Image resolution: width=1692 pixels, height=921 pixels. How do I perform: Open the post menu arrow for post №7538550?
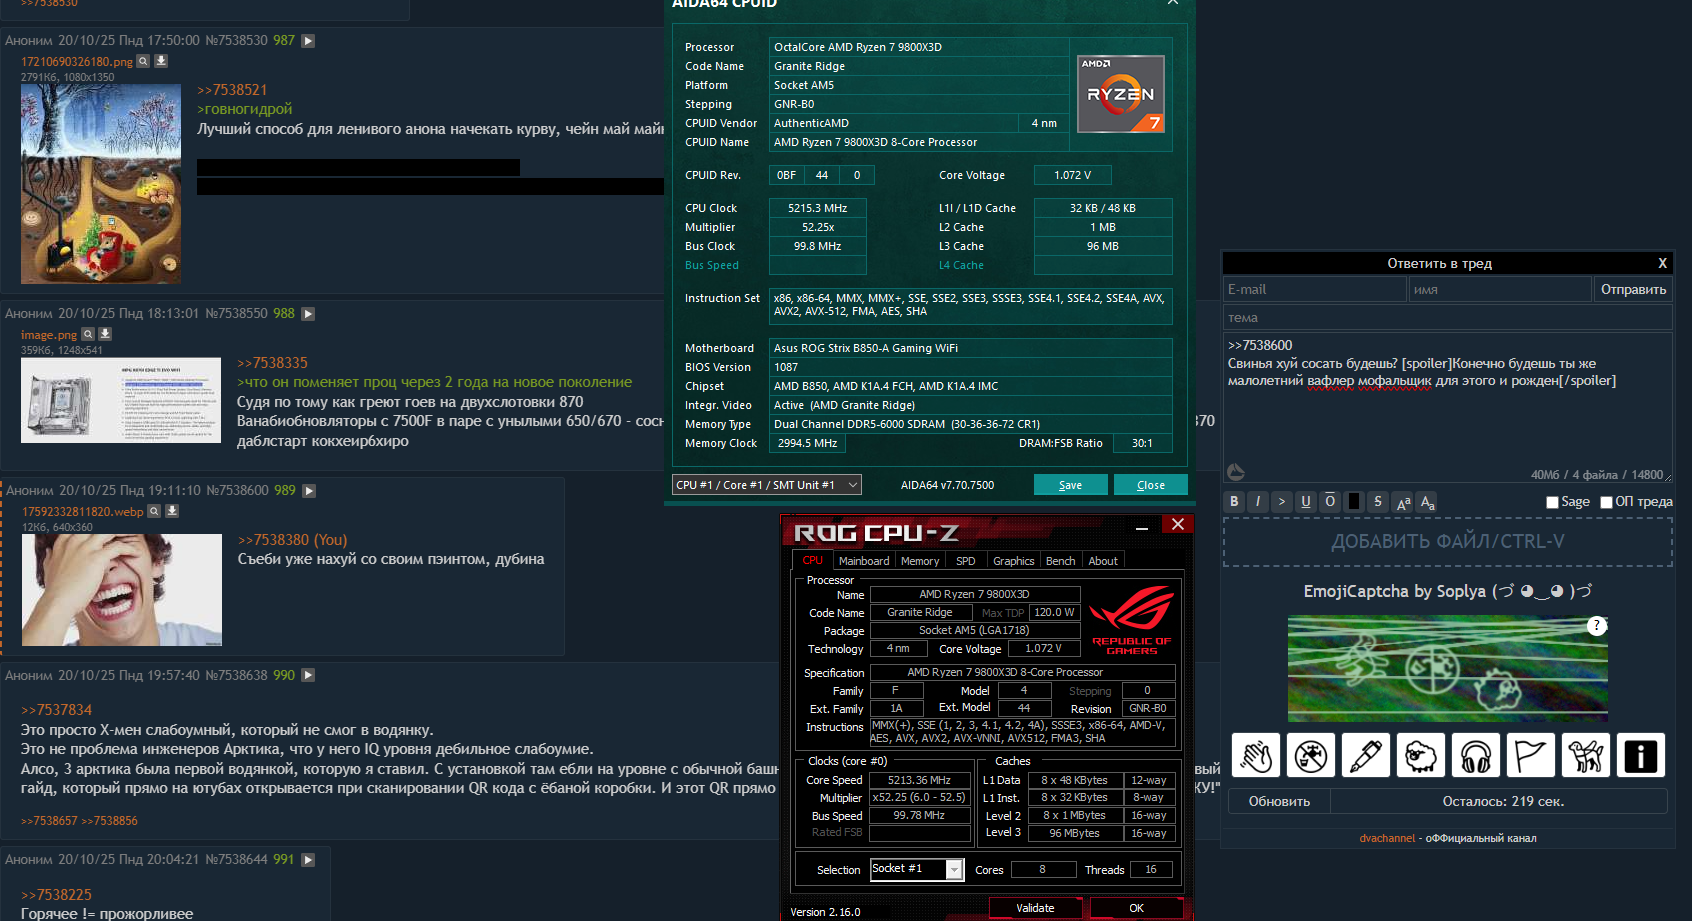pyautogui.click(x=308, y=314)
